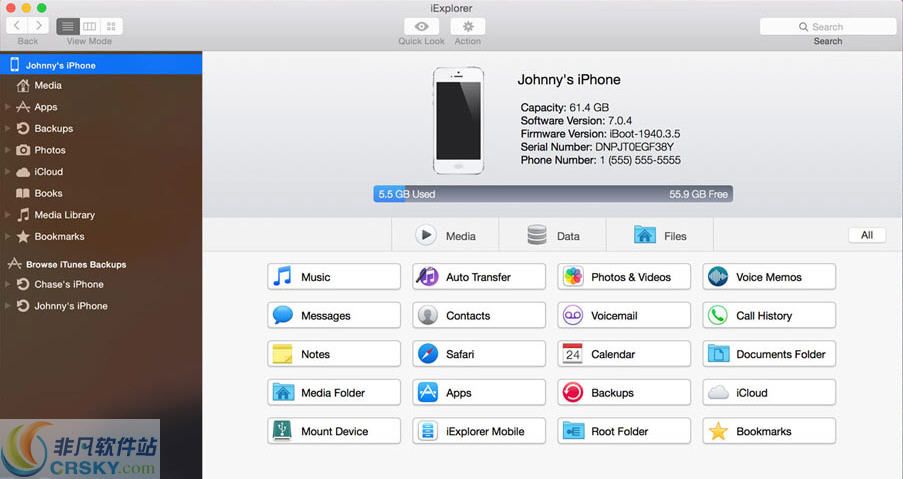Open Voicemail
Viewport: 903px width, 479px height.
(x=624, y=315)
